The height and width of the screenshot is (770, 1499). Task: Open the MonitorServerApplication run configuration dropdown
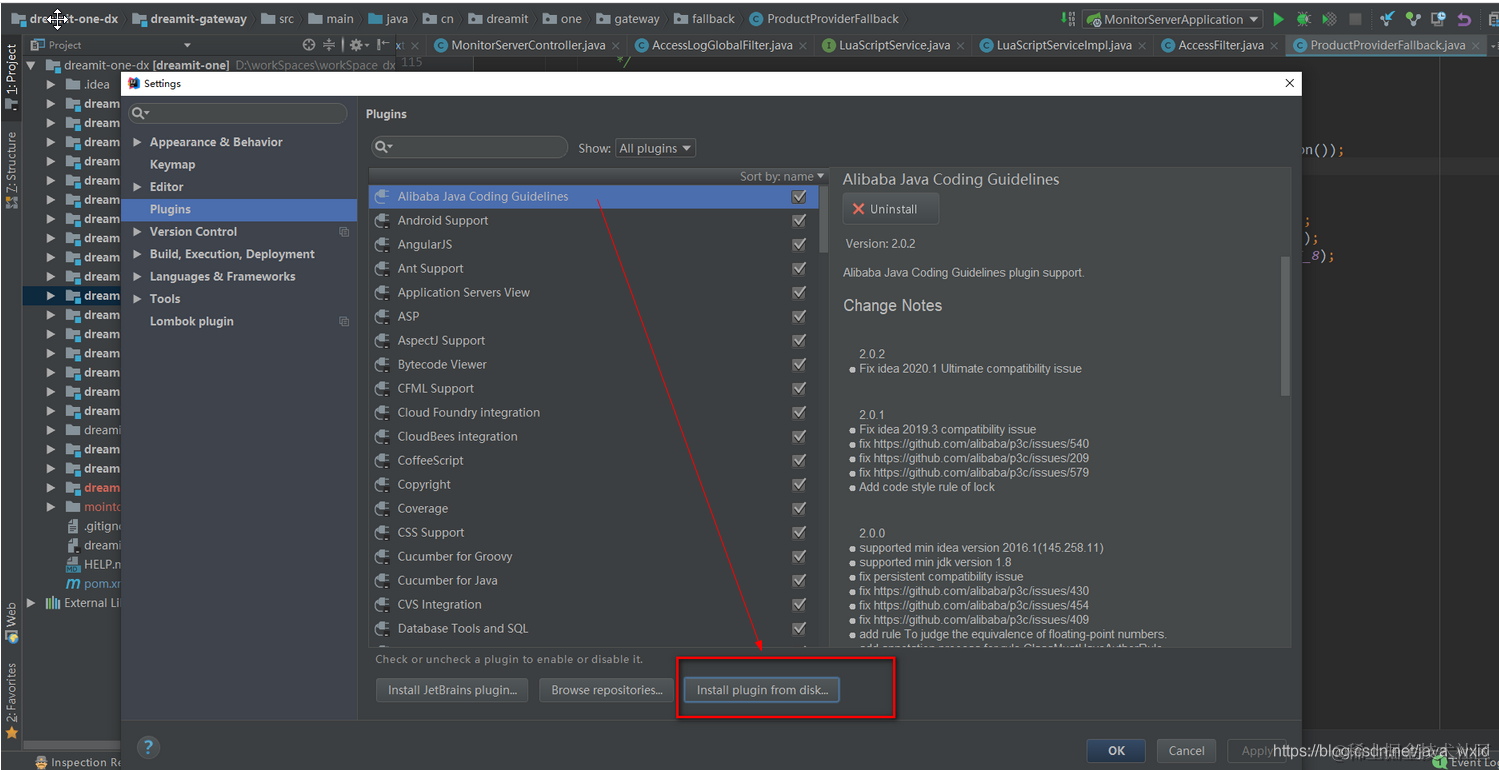(1173, 19)
